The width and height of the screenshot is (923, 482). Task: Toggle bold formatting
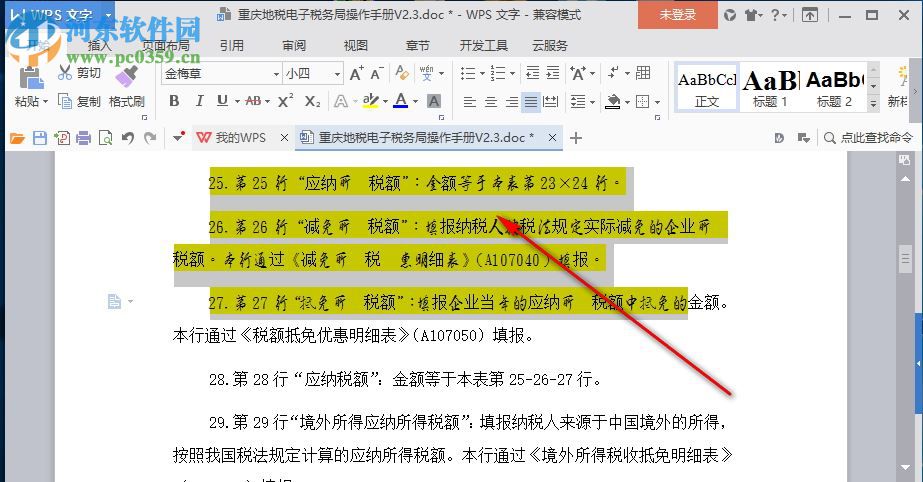pos(174,101)
